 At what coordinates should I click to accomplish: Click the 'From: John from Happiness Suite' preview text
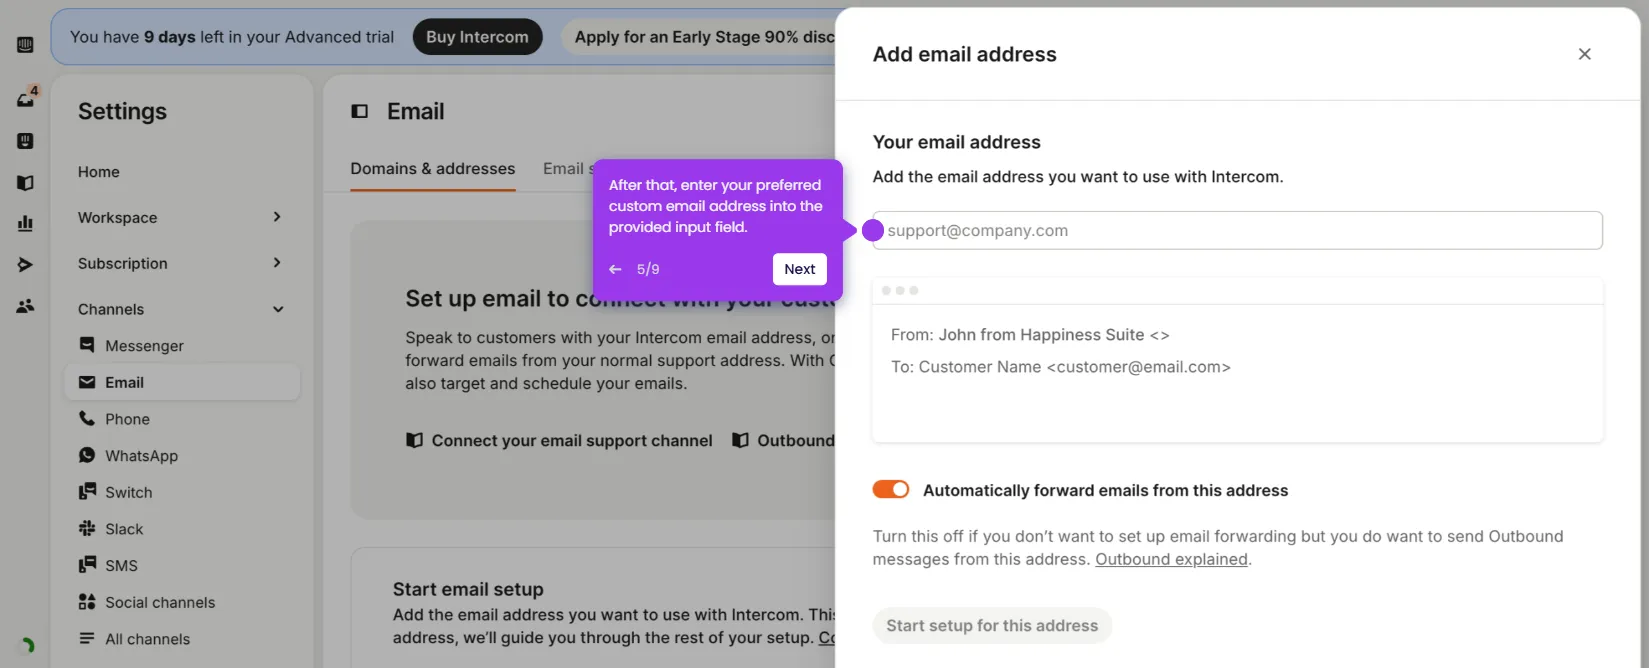(1030, 335)
